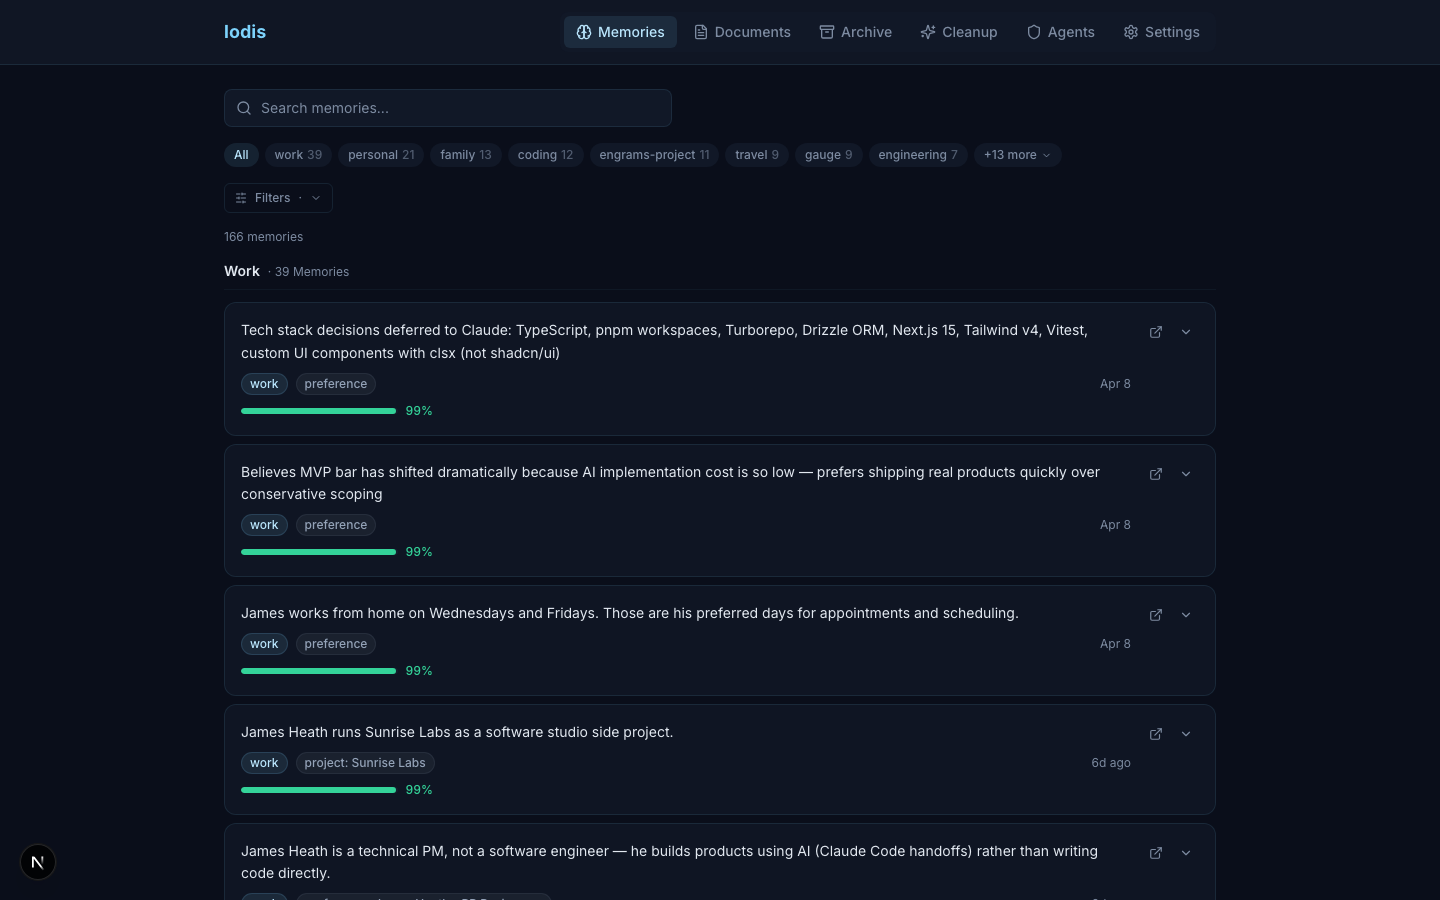Enable the family filter chip
This screenshot has width=1440, height=900.
(x=465, y=155)
